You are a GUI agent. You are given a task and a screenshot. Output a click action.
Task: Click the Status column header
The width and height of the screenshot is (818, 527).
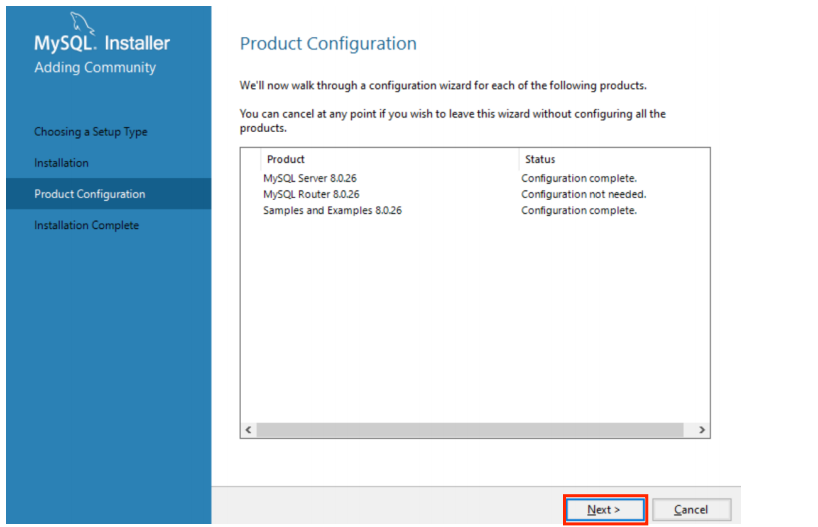coord(614,159)
